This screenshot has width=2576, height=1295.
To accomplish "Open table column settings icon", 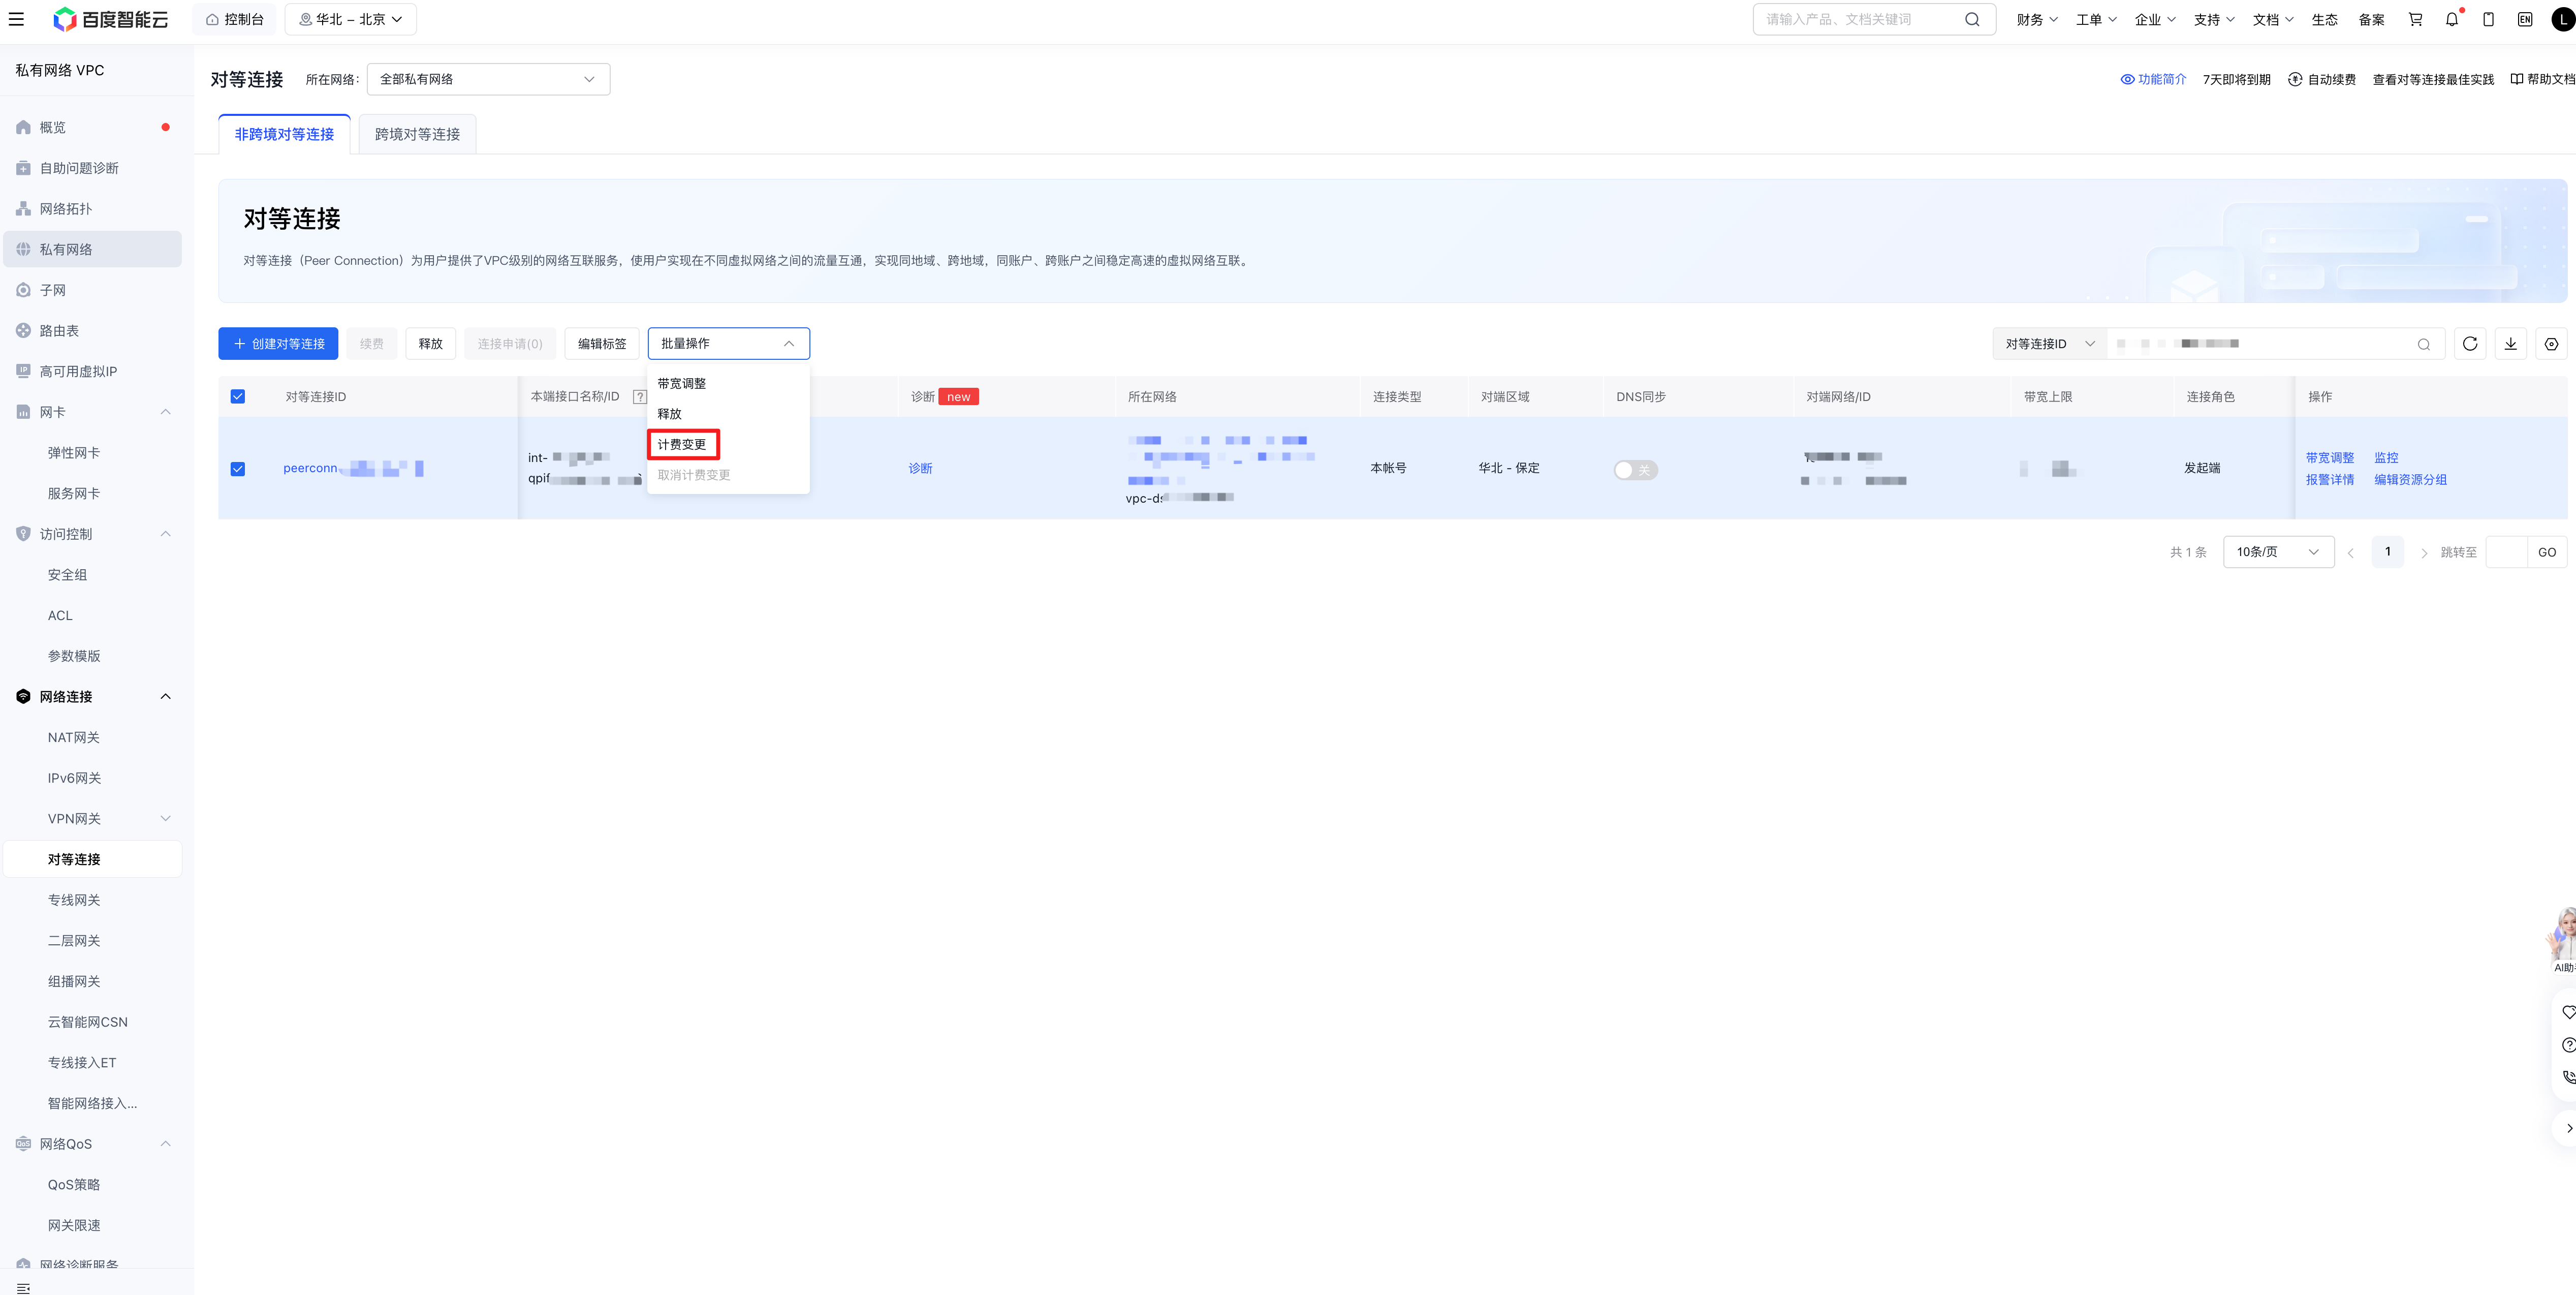I will [2552, 344].
